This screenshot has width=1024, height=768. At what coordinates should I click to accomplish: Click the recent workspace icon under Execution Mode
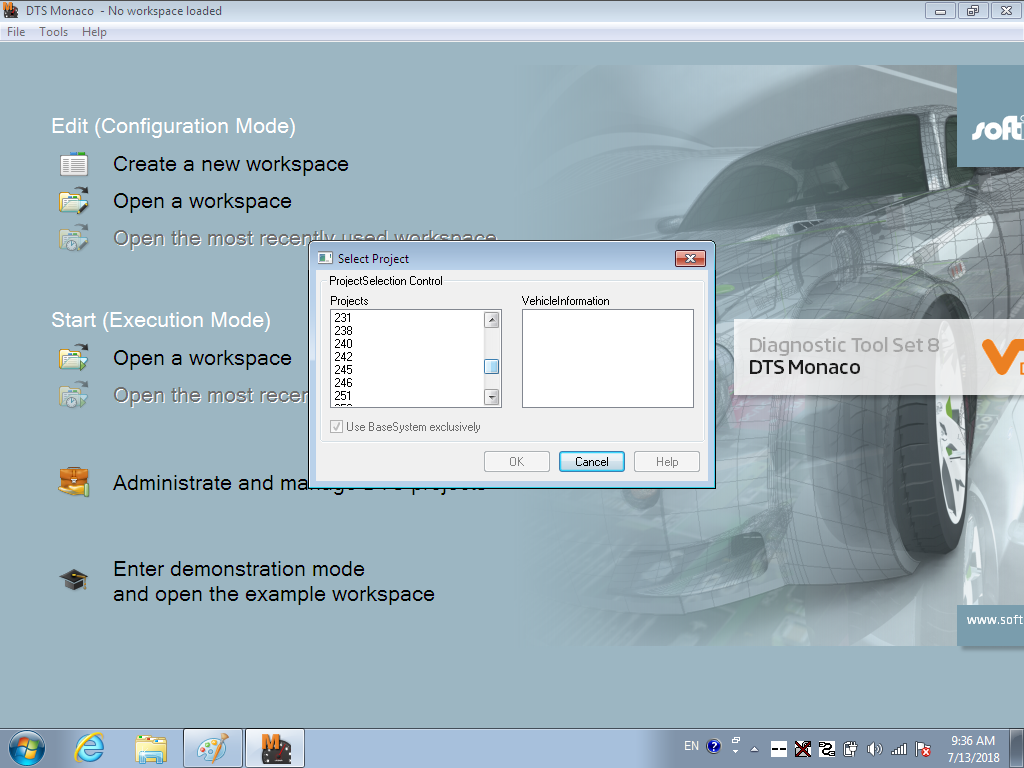(x=74, y=395)
